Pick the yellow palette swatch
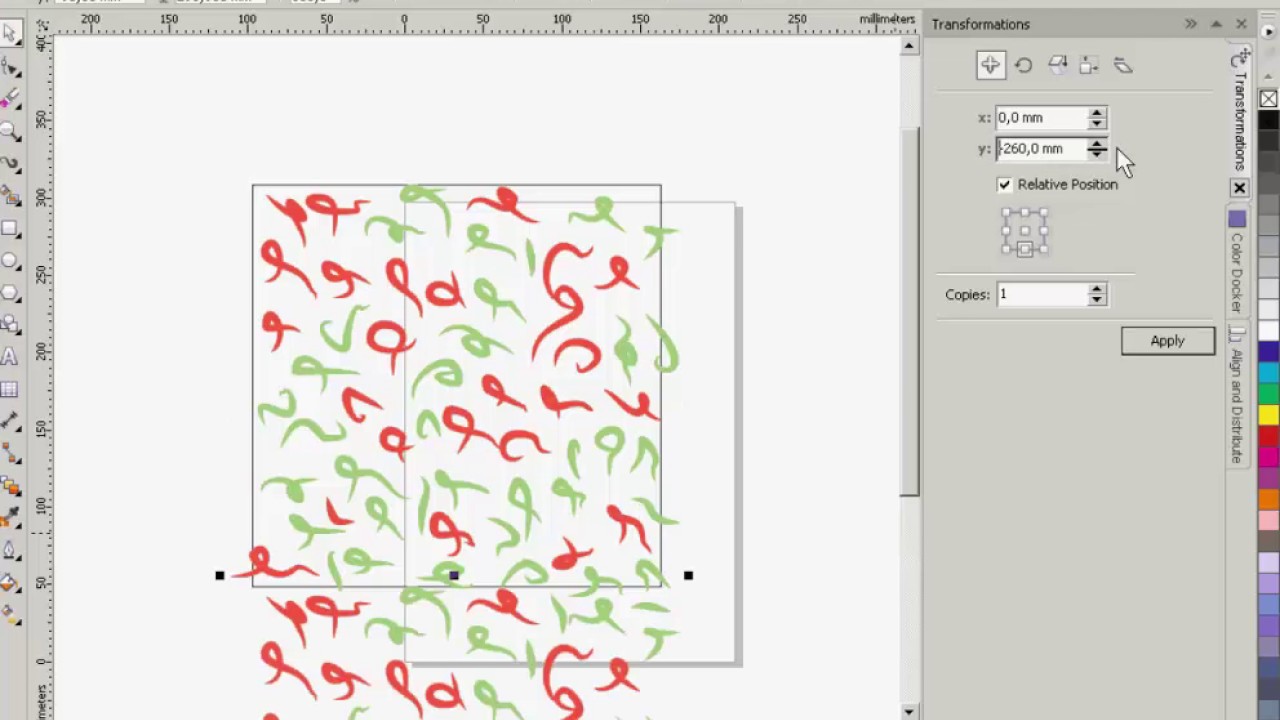This screenshot has width=1280, height=720. tap(1269, 413)
